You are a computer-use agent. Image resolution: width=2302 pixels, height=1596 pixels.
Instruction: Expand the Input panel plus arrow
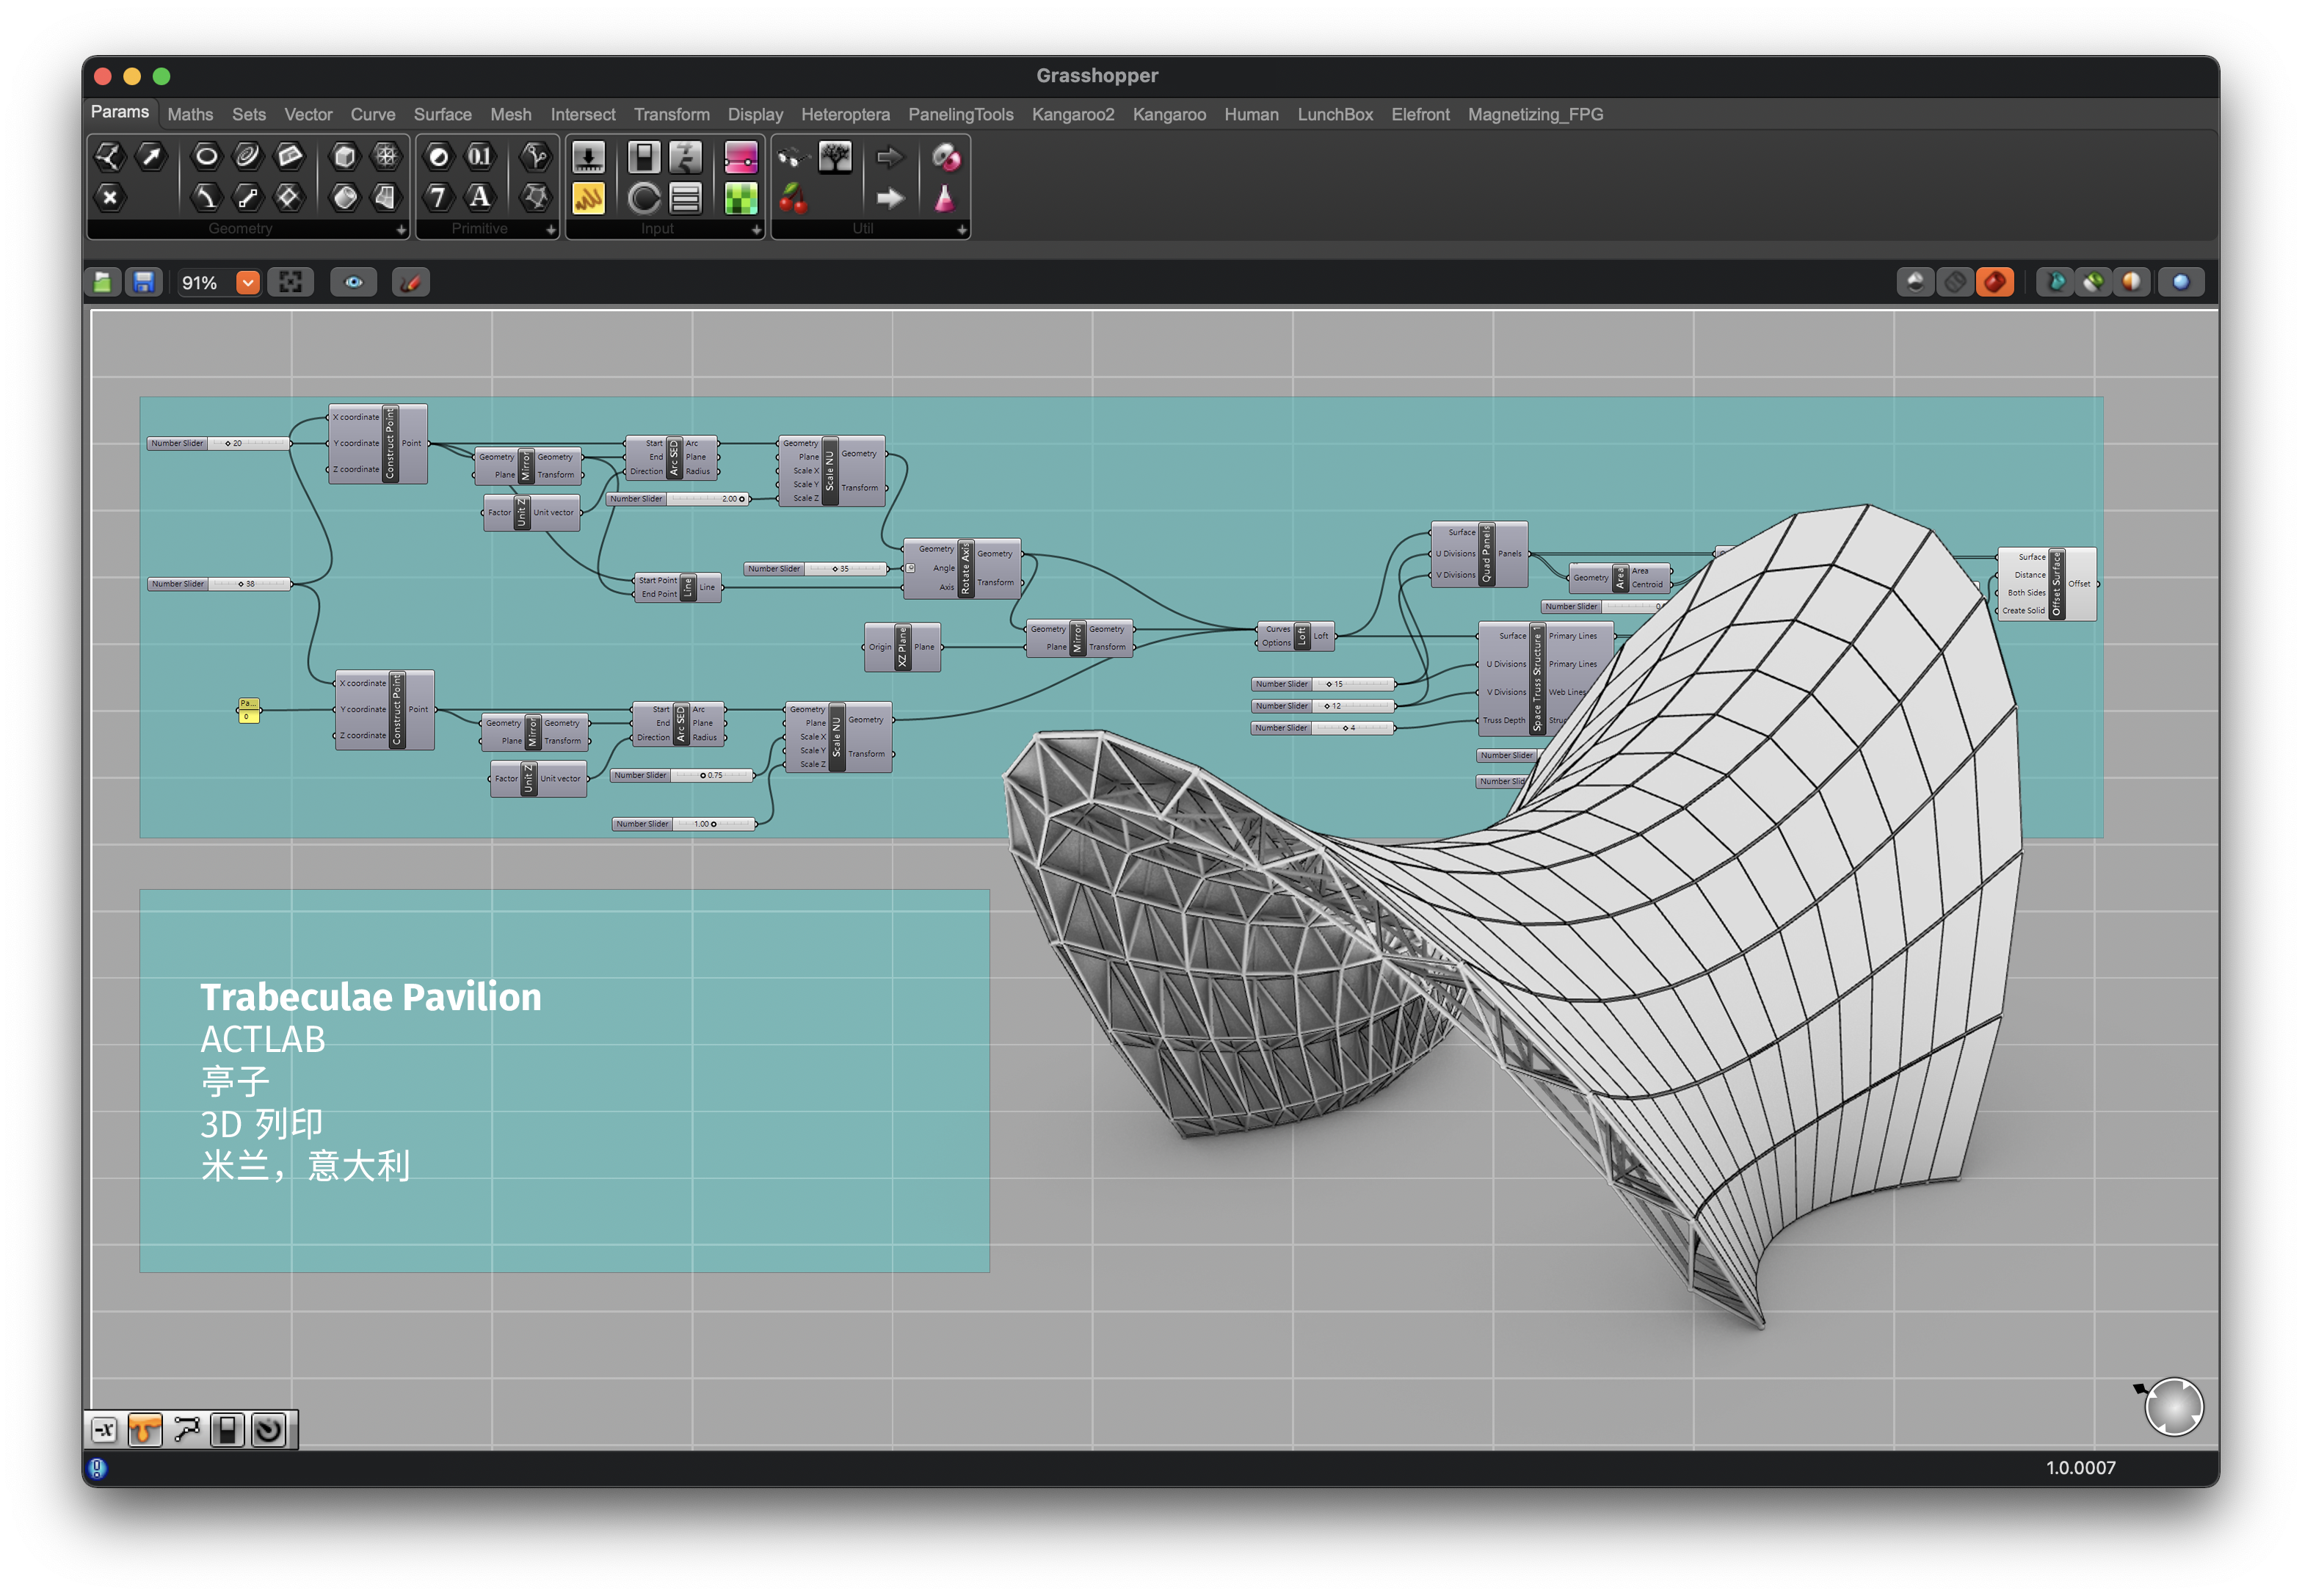coord(756,229)
